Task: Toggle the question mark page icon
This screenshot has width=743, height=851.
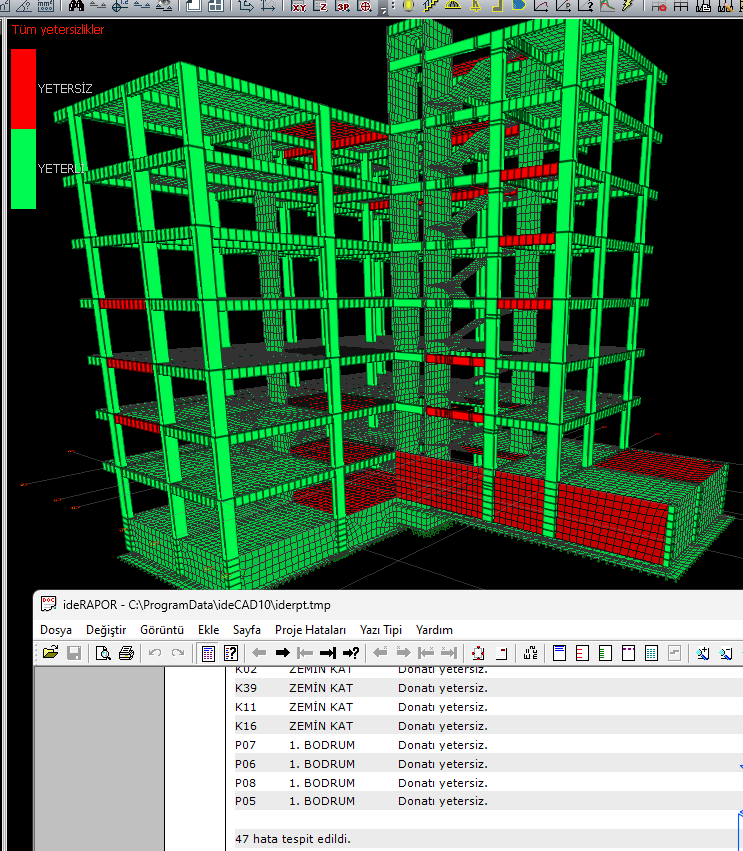Action: 231,653
